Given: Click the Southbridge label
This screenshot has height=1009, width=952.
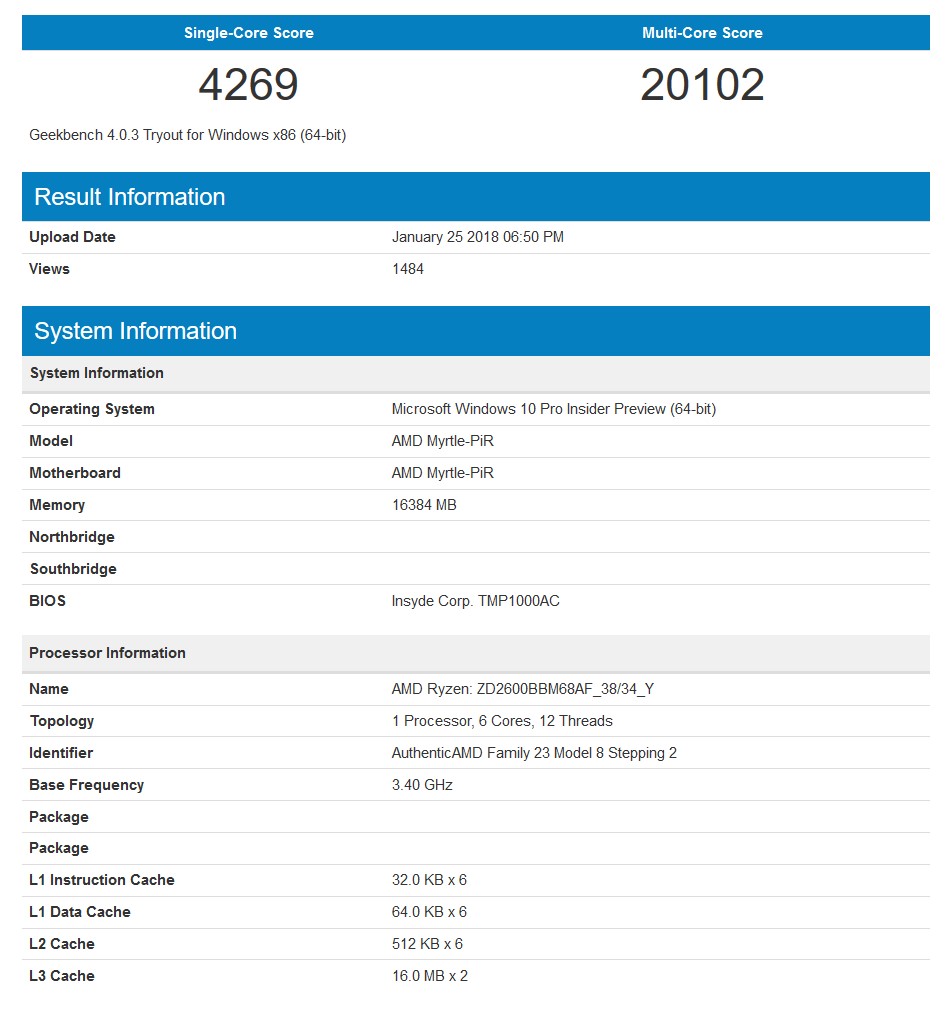Looking at the screenshot, I should point(73,569).
